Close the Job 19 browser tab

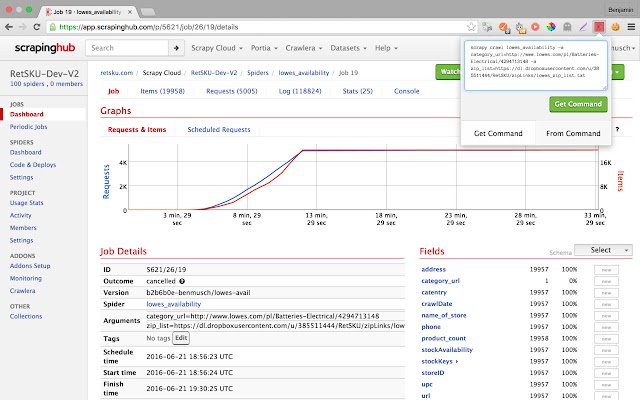130,12
